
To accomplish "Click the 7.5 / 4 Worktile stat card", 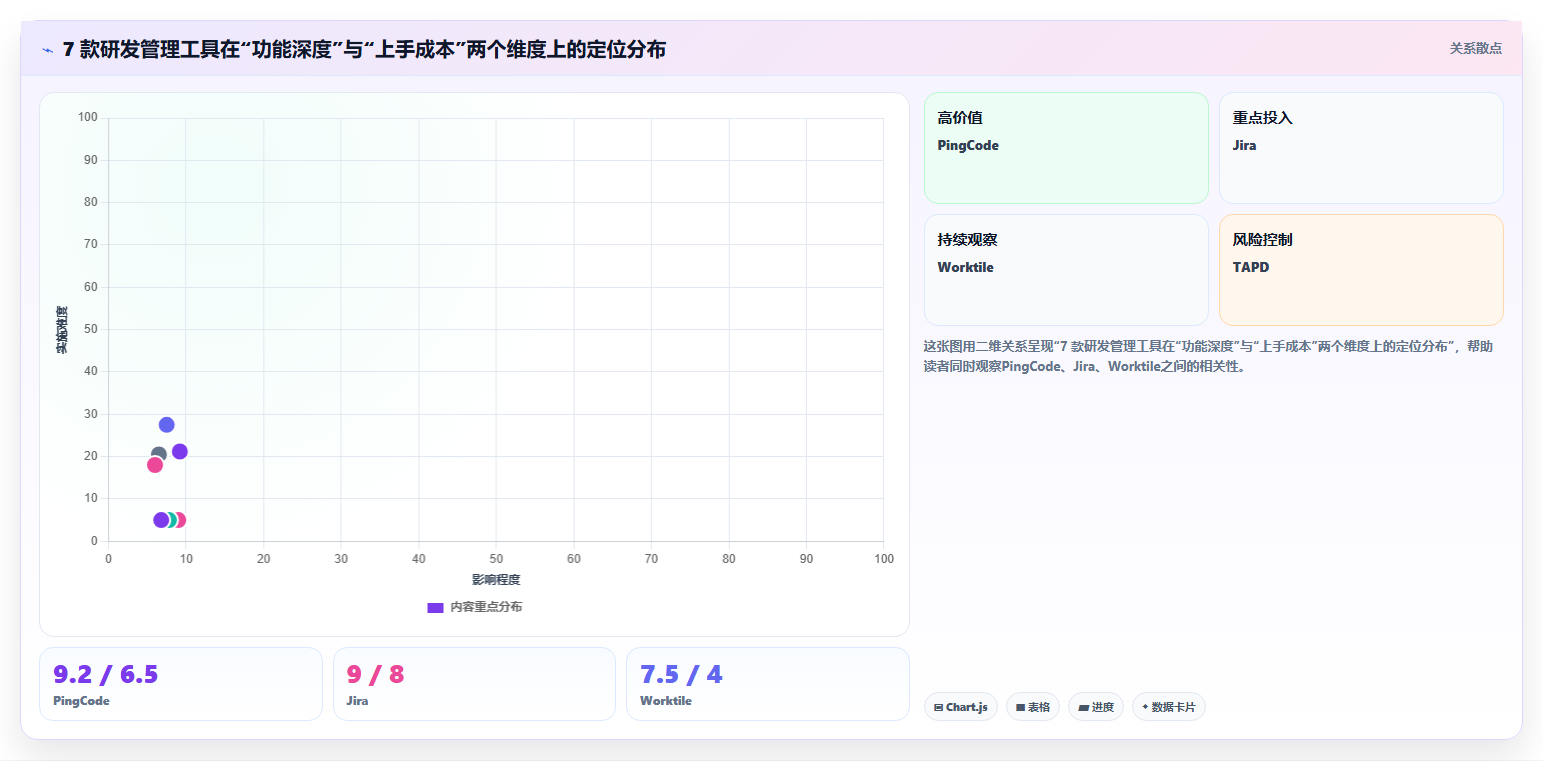I will [x=768, y=684].
